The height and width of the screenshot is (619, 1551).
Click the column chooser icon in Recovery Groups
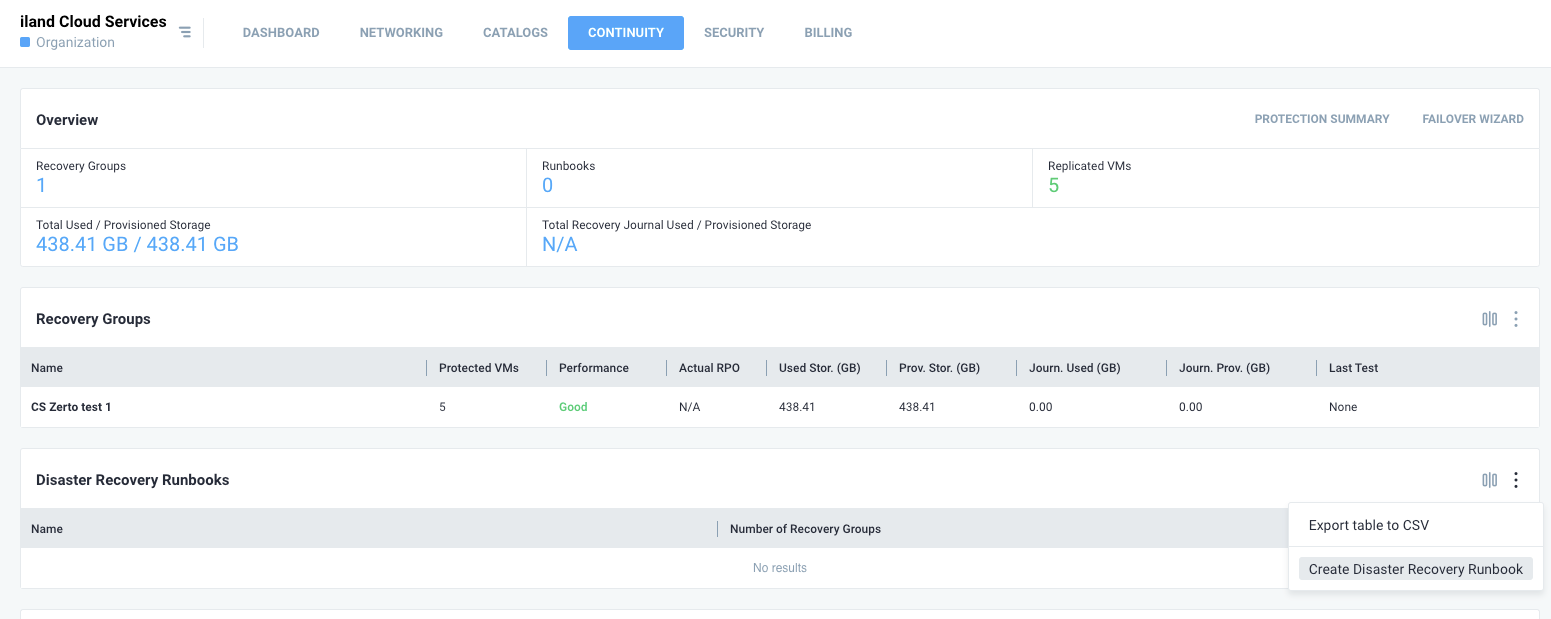1489,319
